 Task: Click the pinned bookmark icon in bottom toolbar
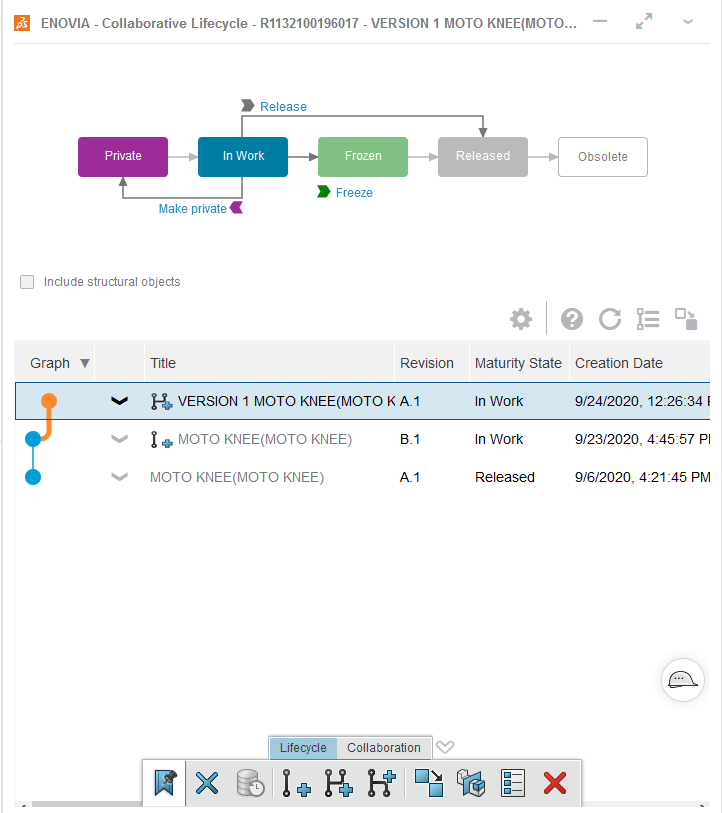[x=165, y=783]
